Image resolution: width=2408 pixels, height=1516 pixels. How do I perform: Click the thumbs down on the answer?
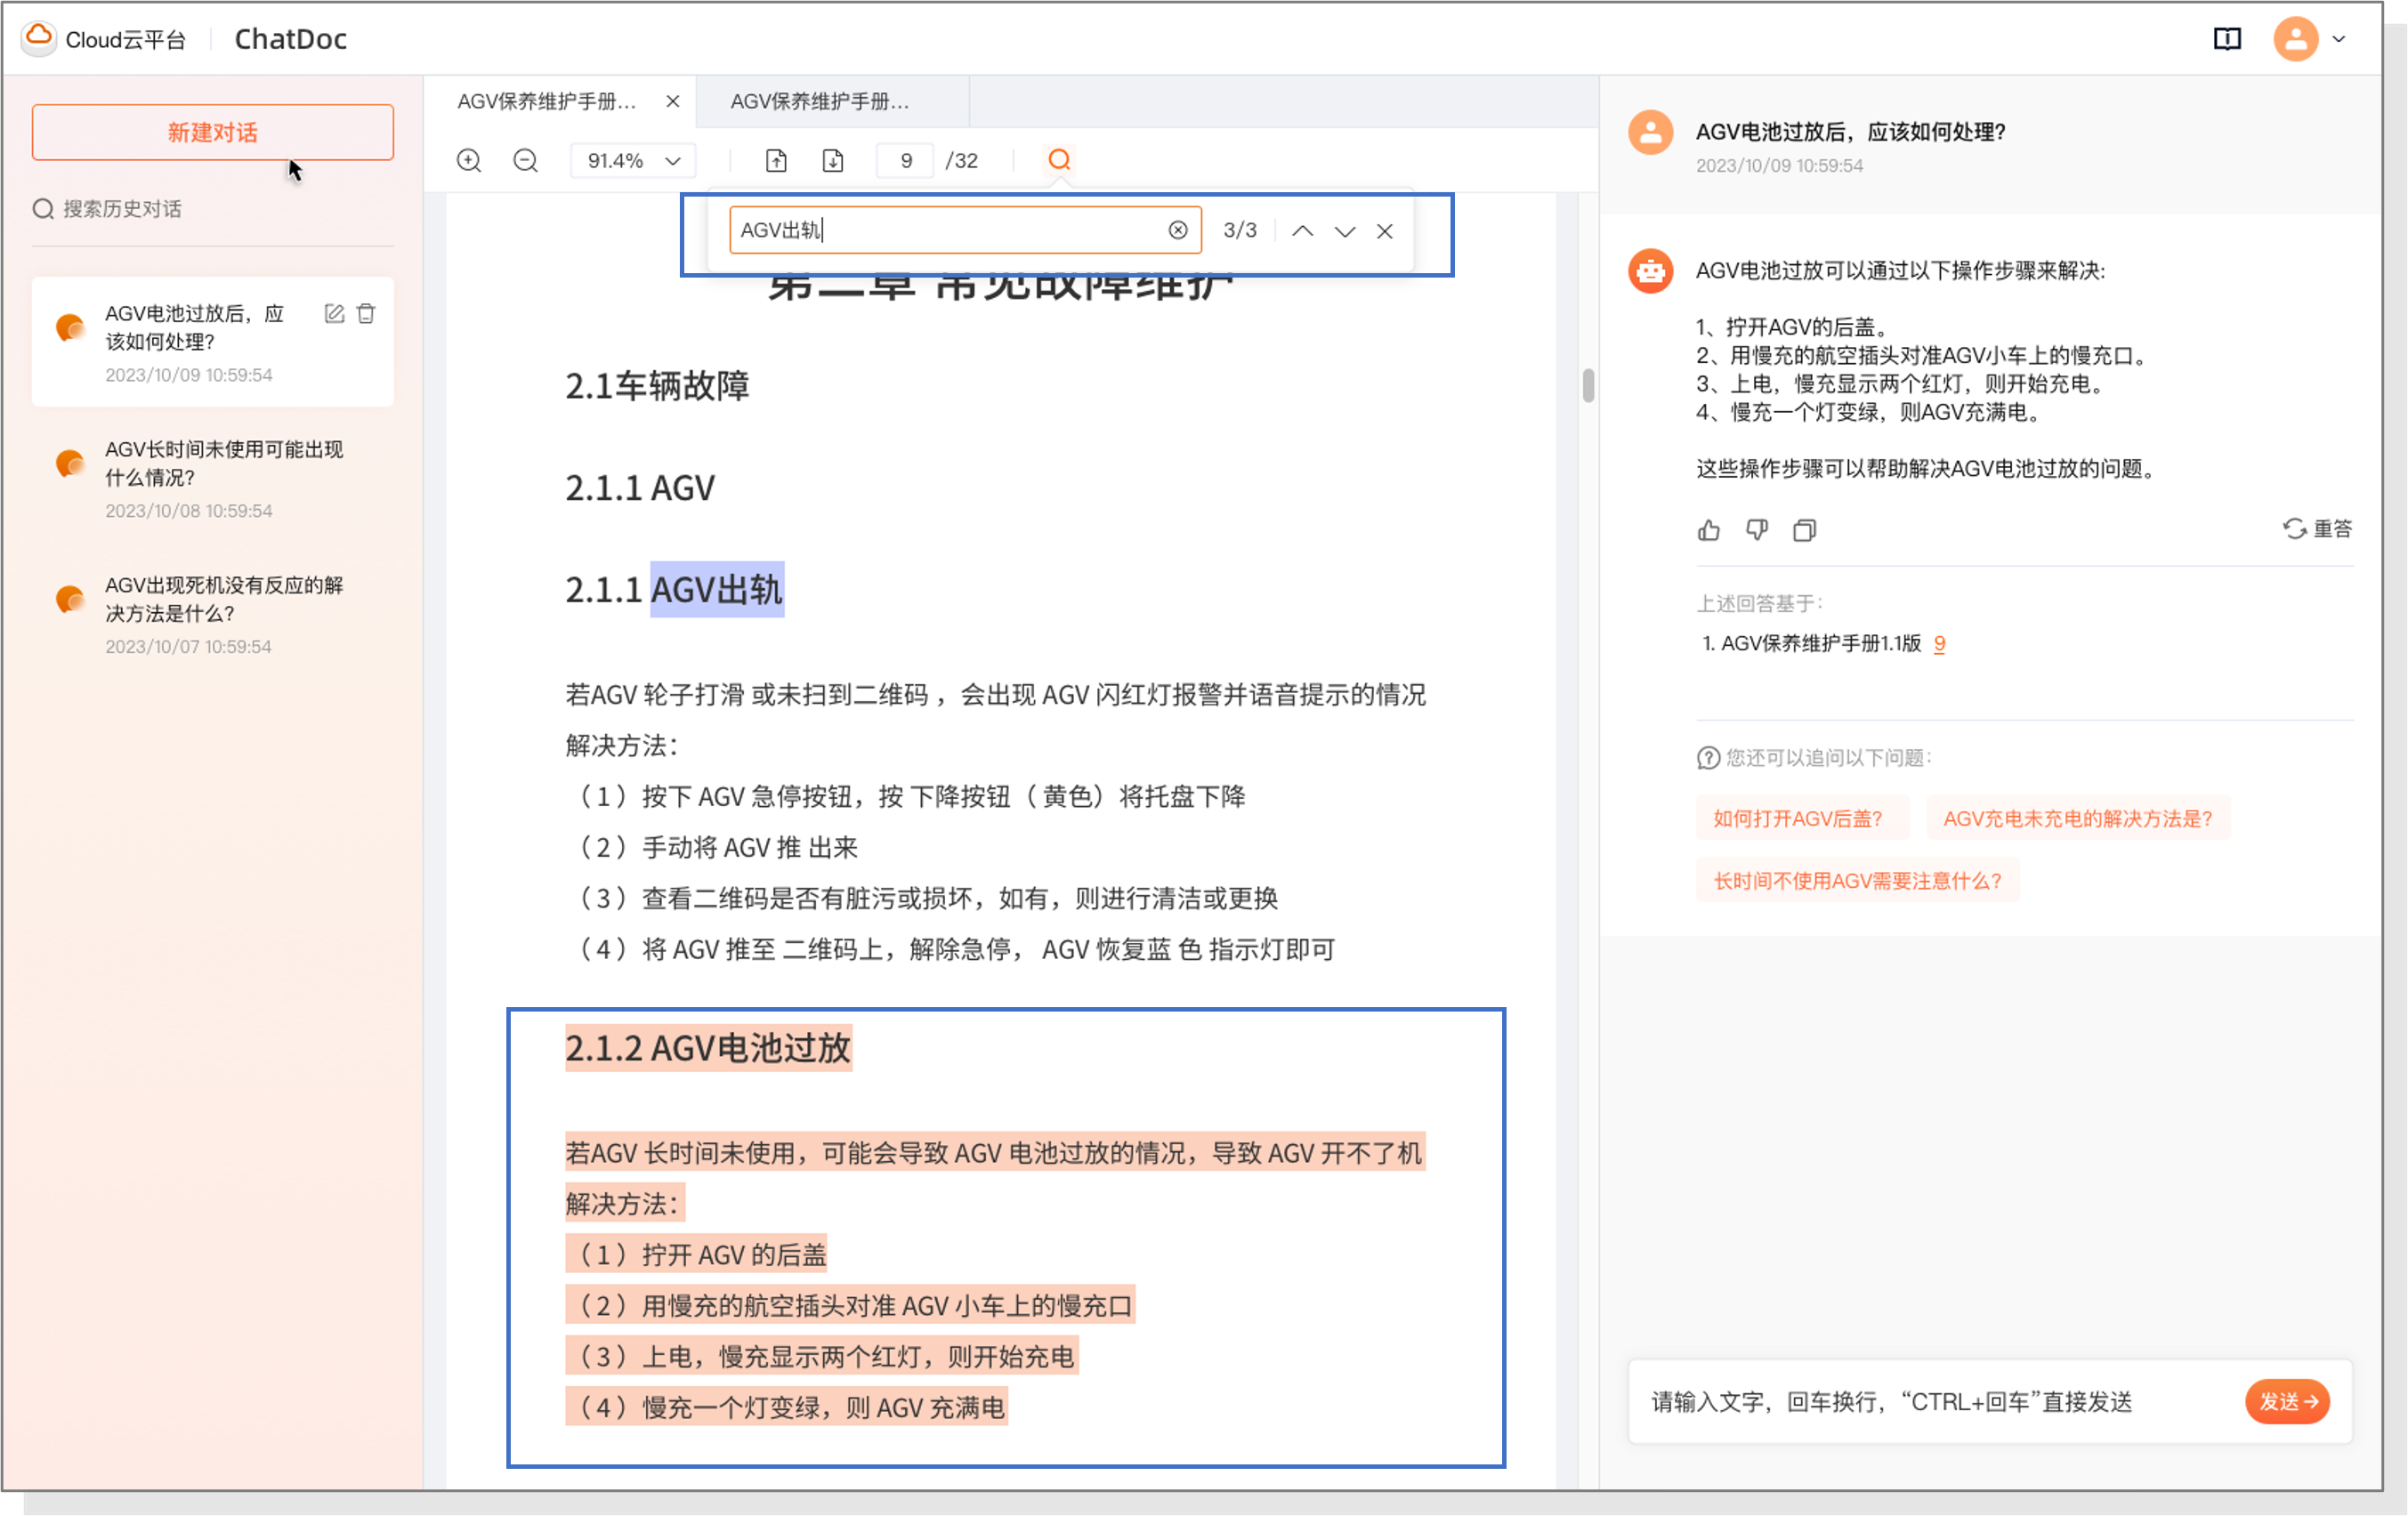point(1756,530)
